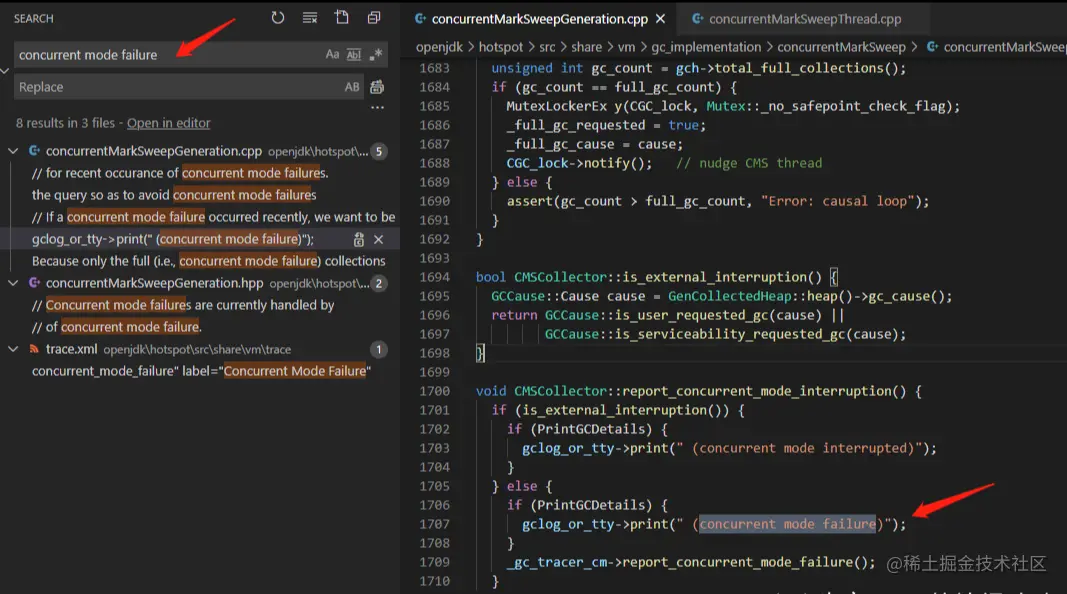Select concurrentMarkSweepGeneration.cpp file in results
The height and width of the screenshot is (594, 1067).
[154, 151]
